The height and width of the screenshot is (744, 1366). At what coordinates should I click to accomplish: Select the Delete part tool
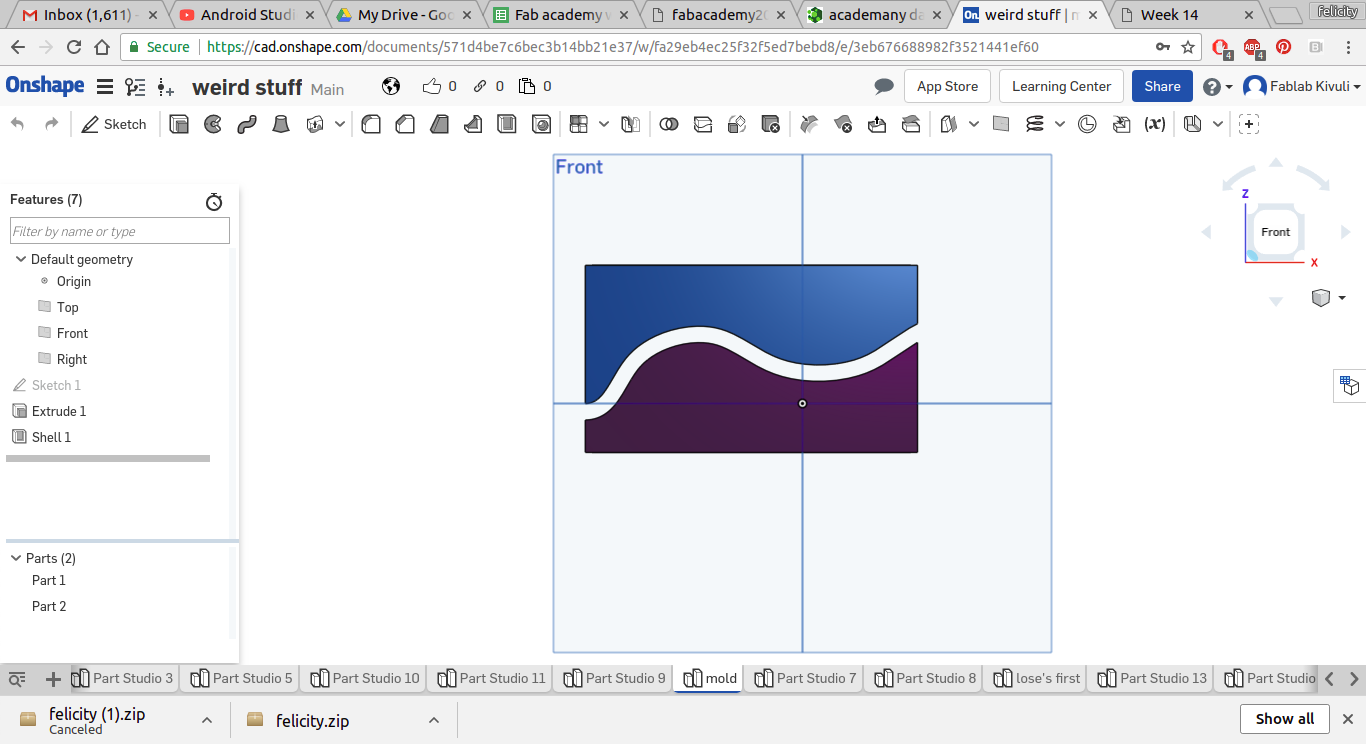click(771, 124)
